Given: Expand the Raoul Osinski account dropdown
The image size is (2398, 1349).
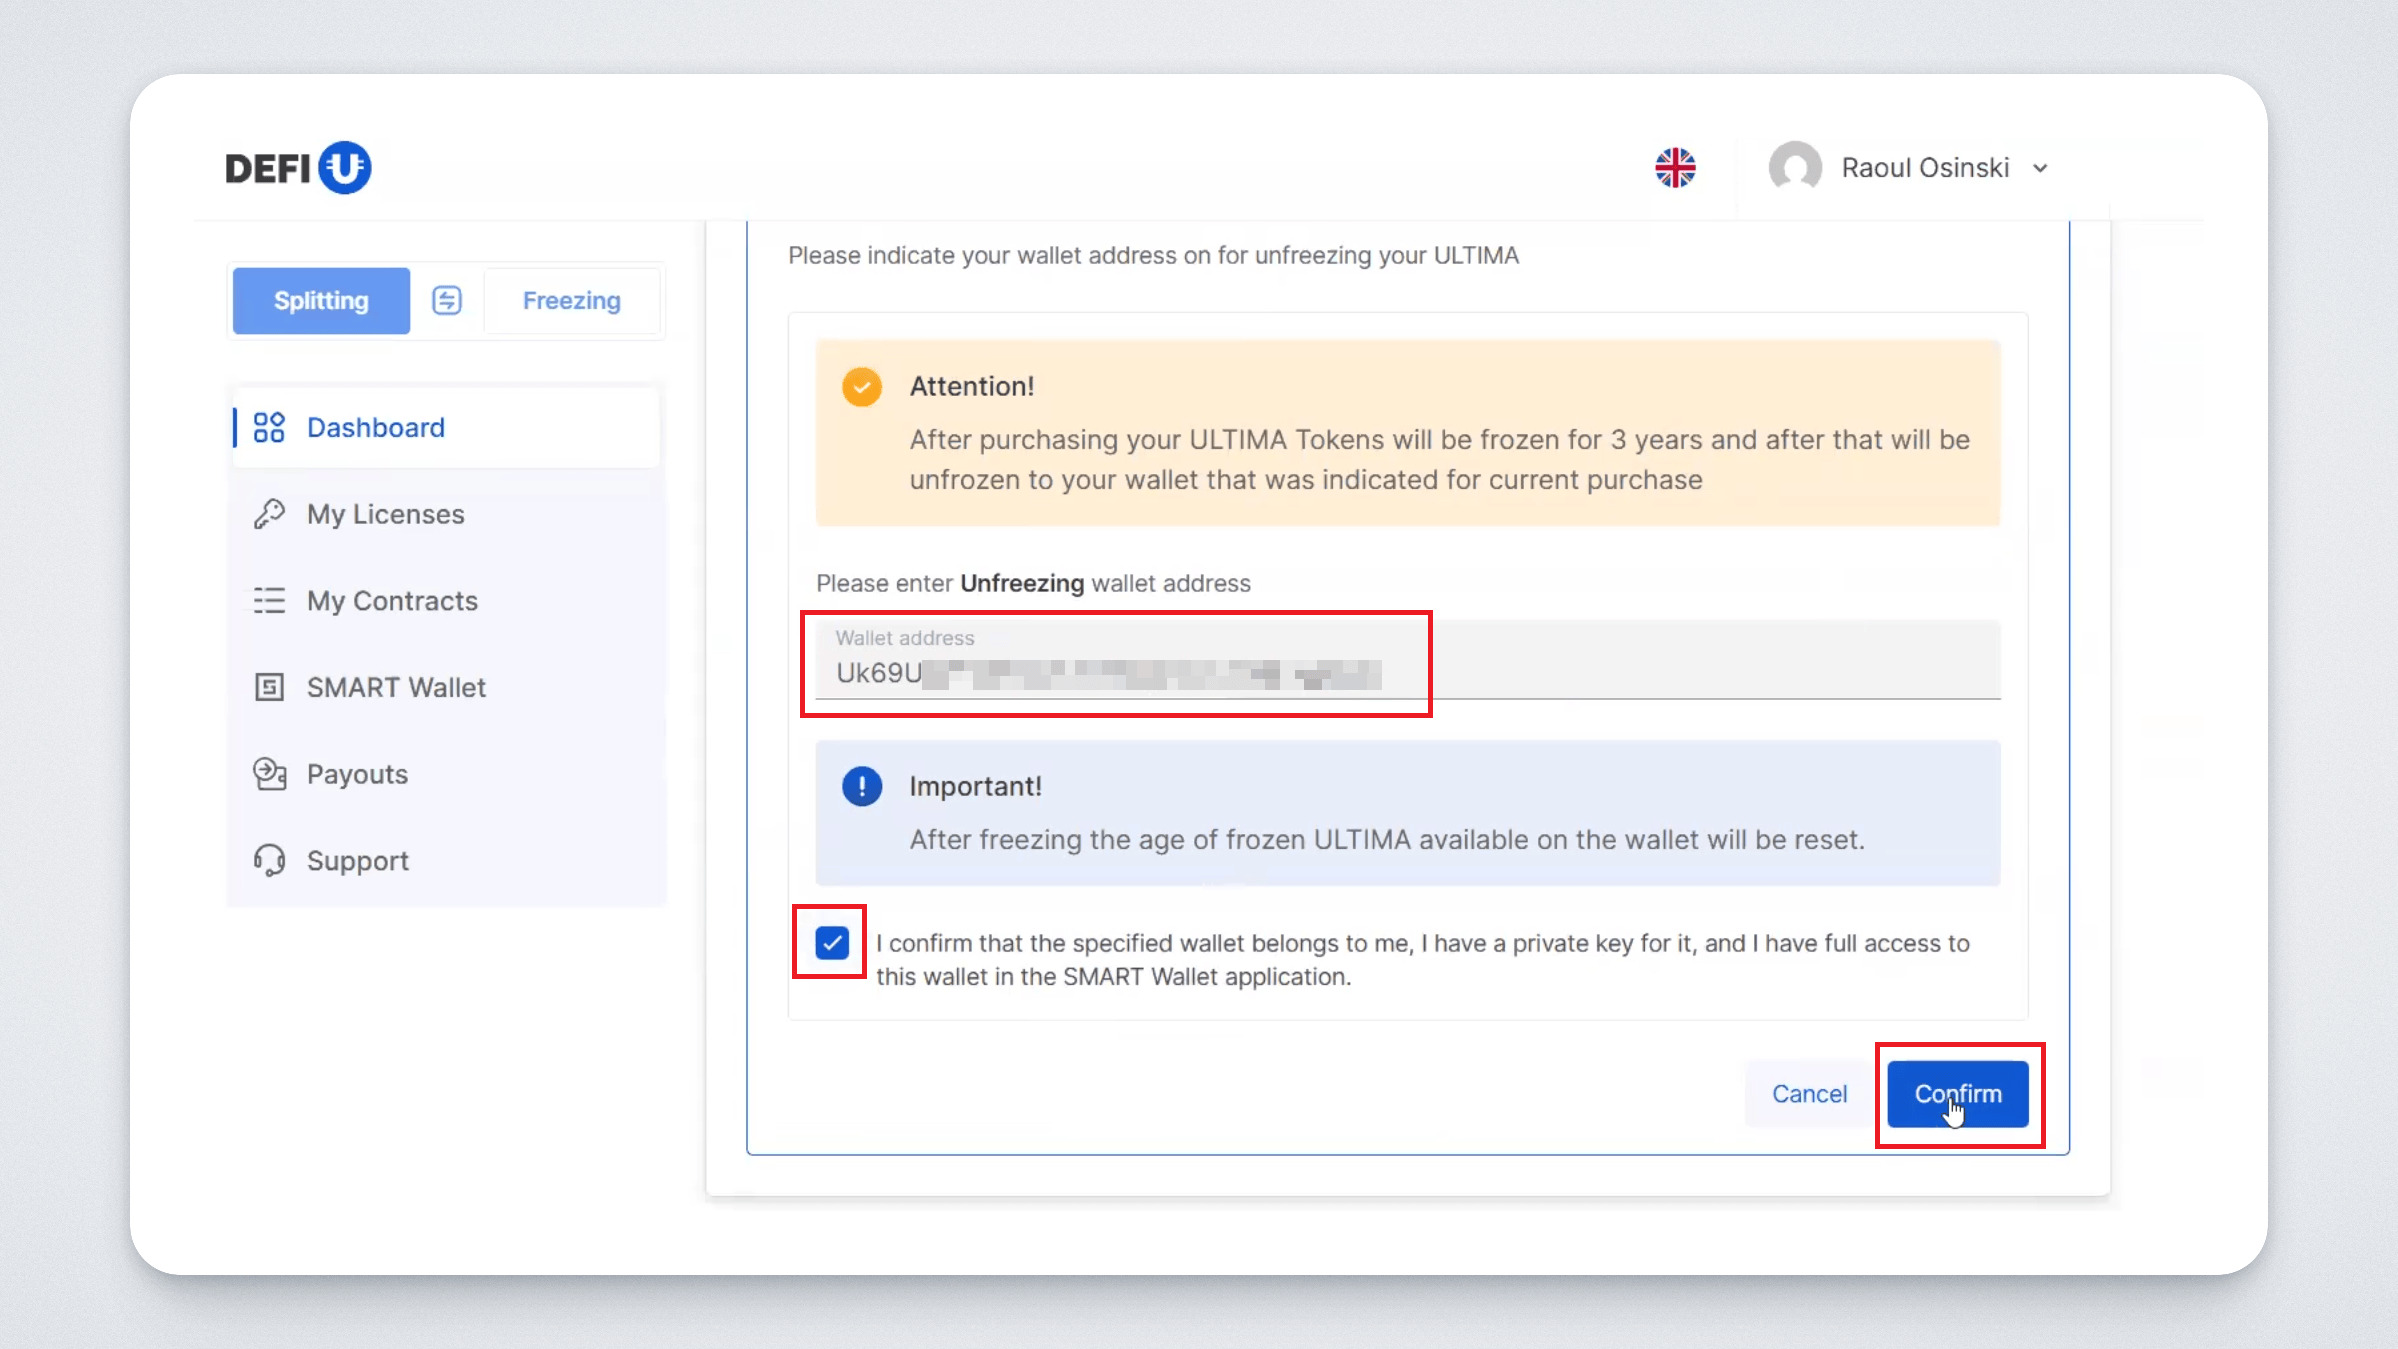Looking at the screenshot, I should [x=2040, y=168].
